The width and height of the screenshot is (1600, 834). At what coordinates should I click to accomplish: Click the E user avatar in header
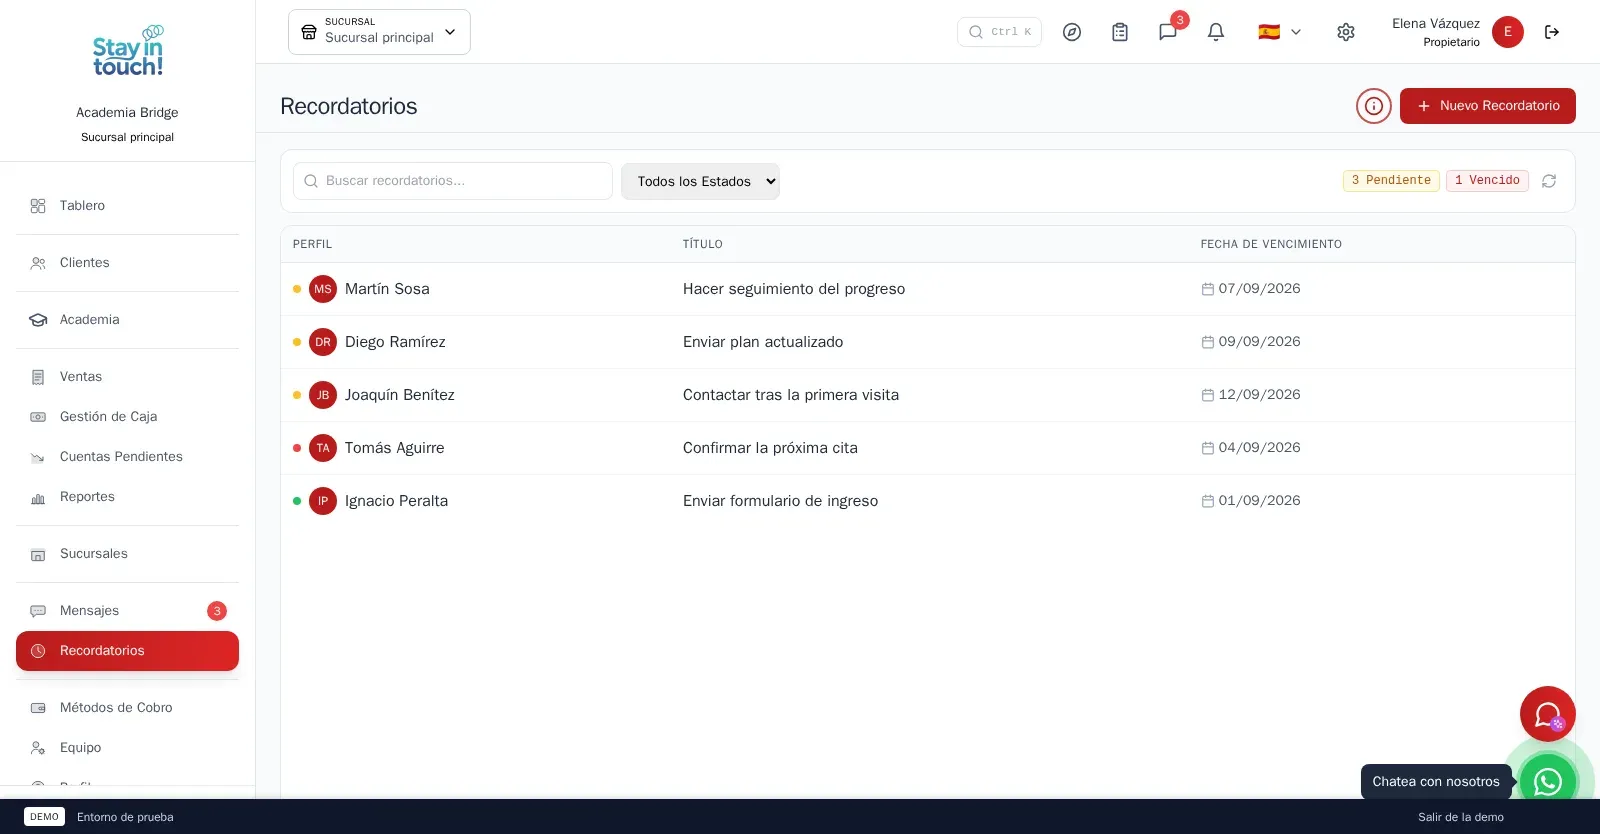click(1508, 32)
